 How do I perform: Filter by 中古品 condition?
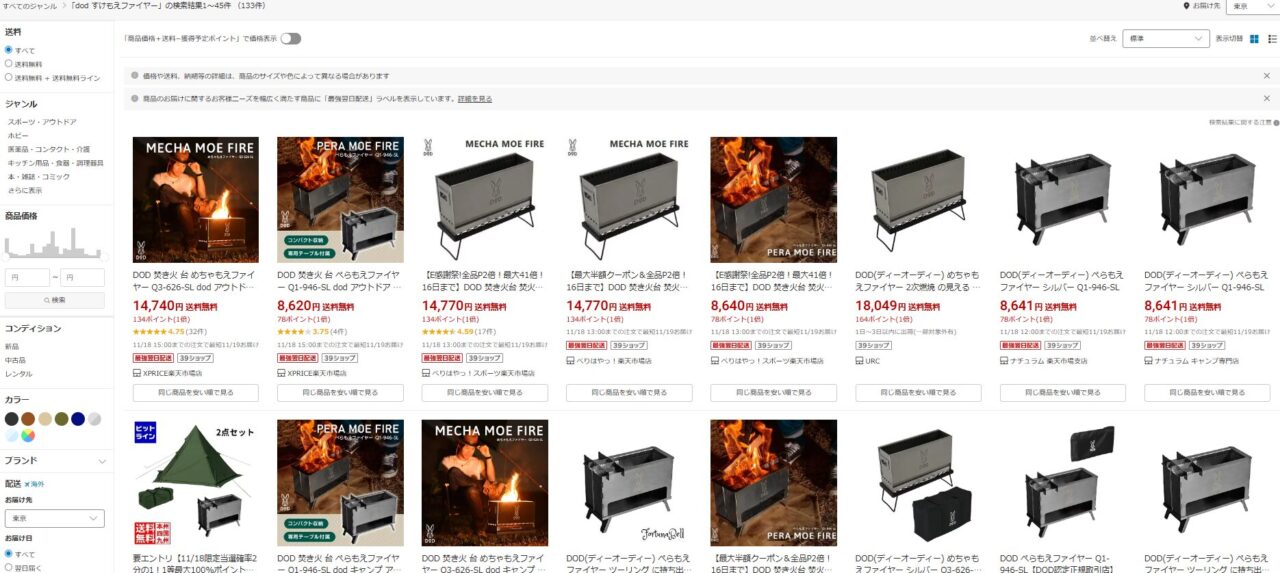click(15, 360)
